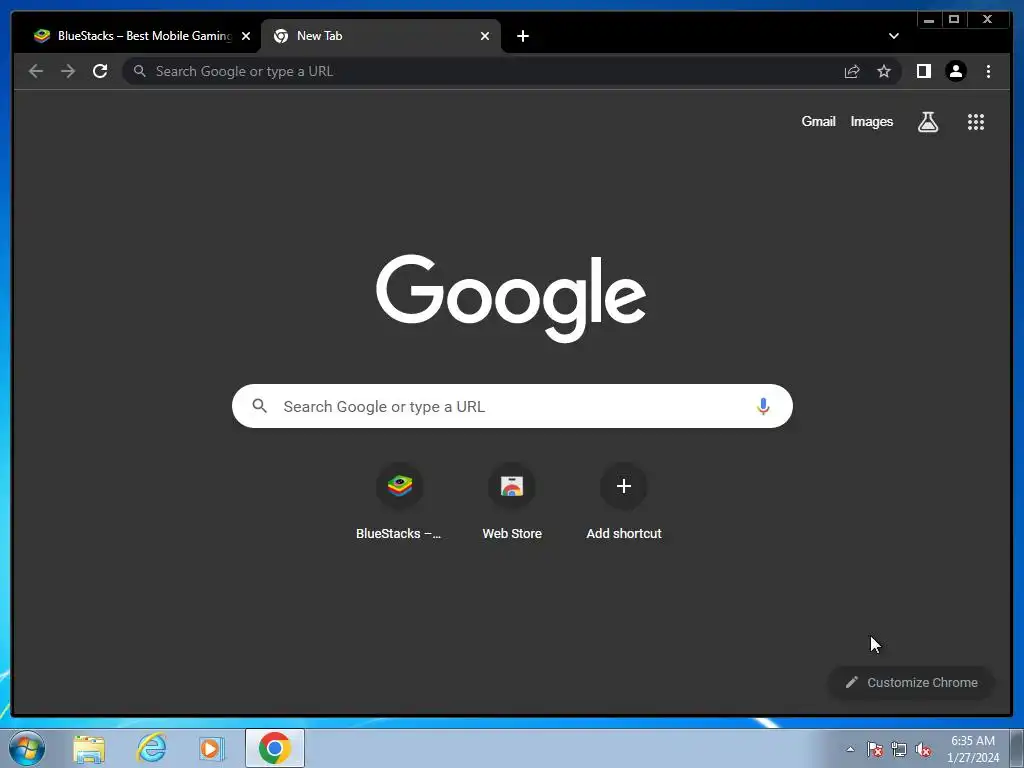Launch Internet Explorer from the taskbar
The image size is (1024, 768).
coord(151,748)
